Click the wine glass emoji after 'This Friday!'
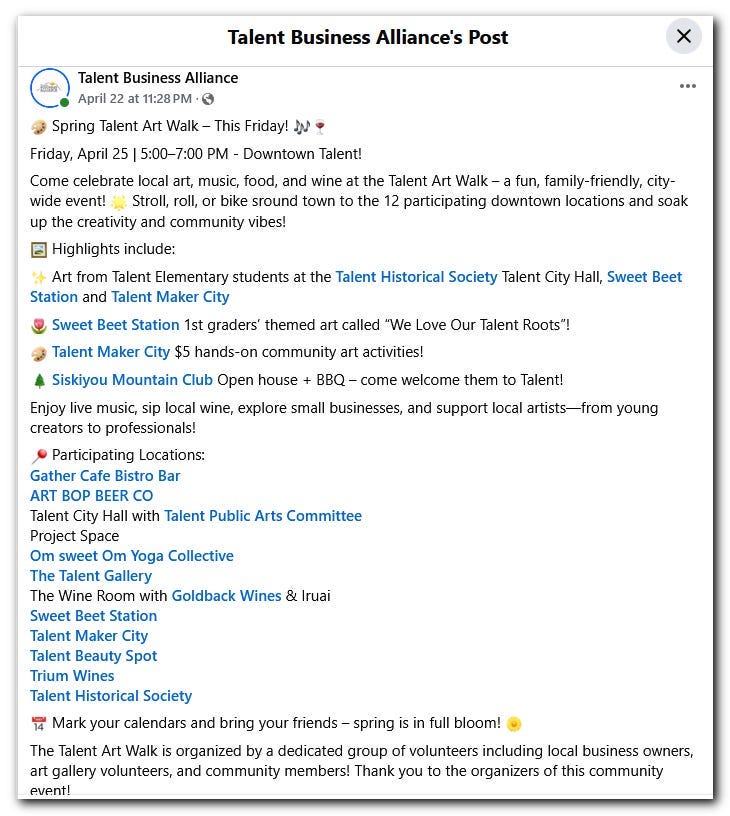This screenshot has width=730, height=816. click(320, 126)
